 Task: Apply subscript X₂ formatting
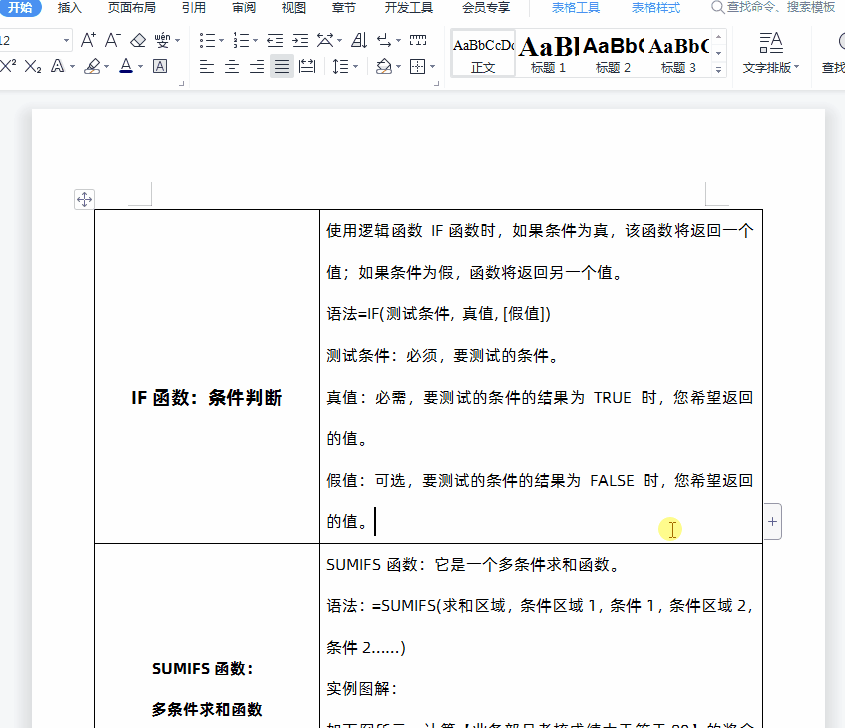tap(33, 66)
